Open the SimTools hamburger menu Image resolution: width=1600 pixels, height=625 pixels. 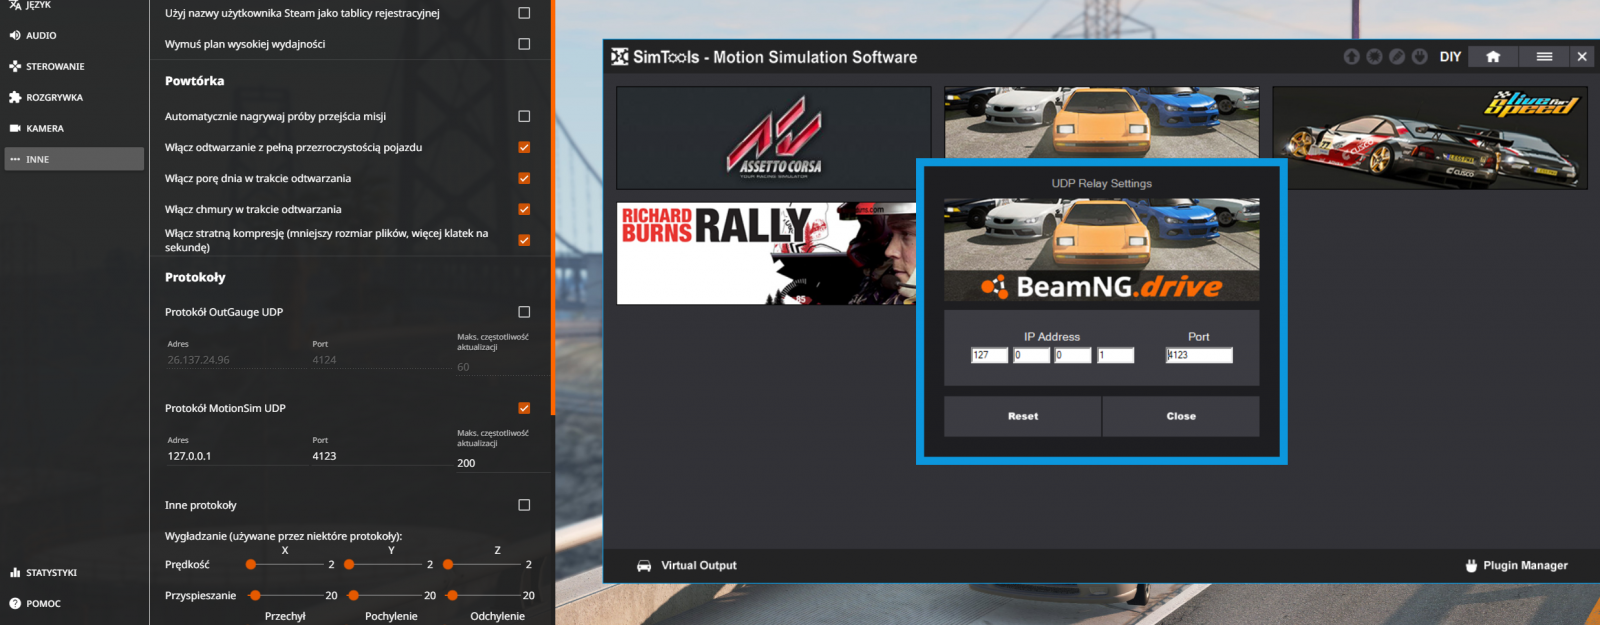(x=1544, y=57)
